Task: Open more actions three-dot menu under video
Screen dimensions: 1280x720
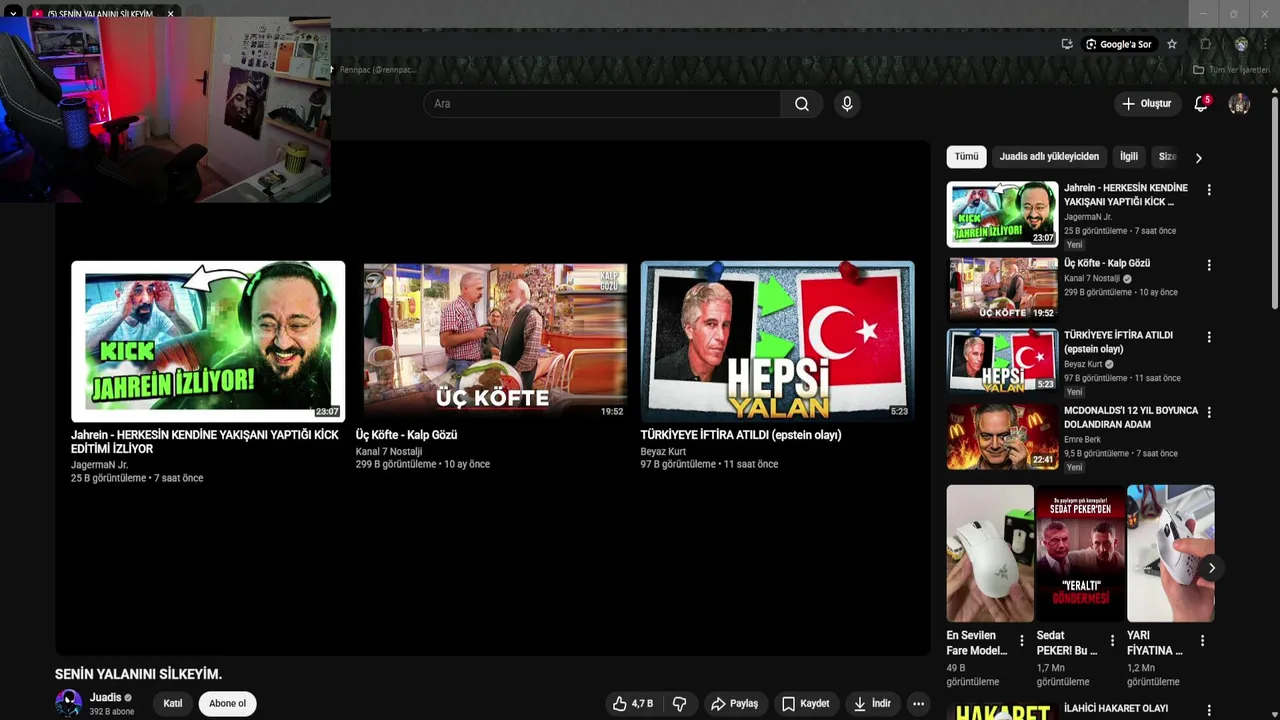Action: (x=918, y=704)
